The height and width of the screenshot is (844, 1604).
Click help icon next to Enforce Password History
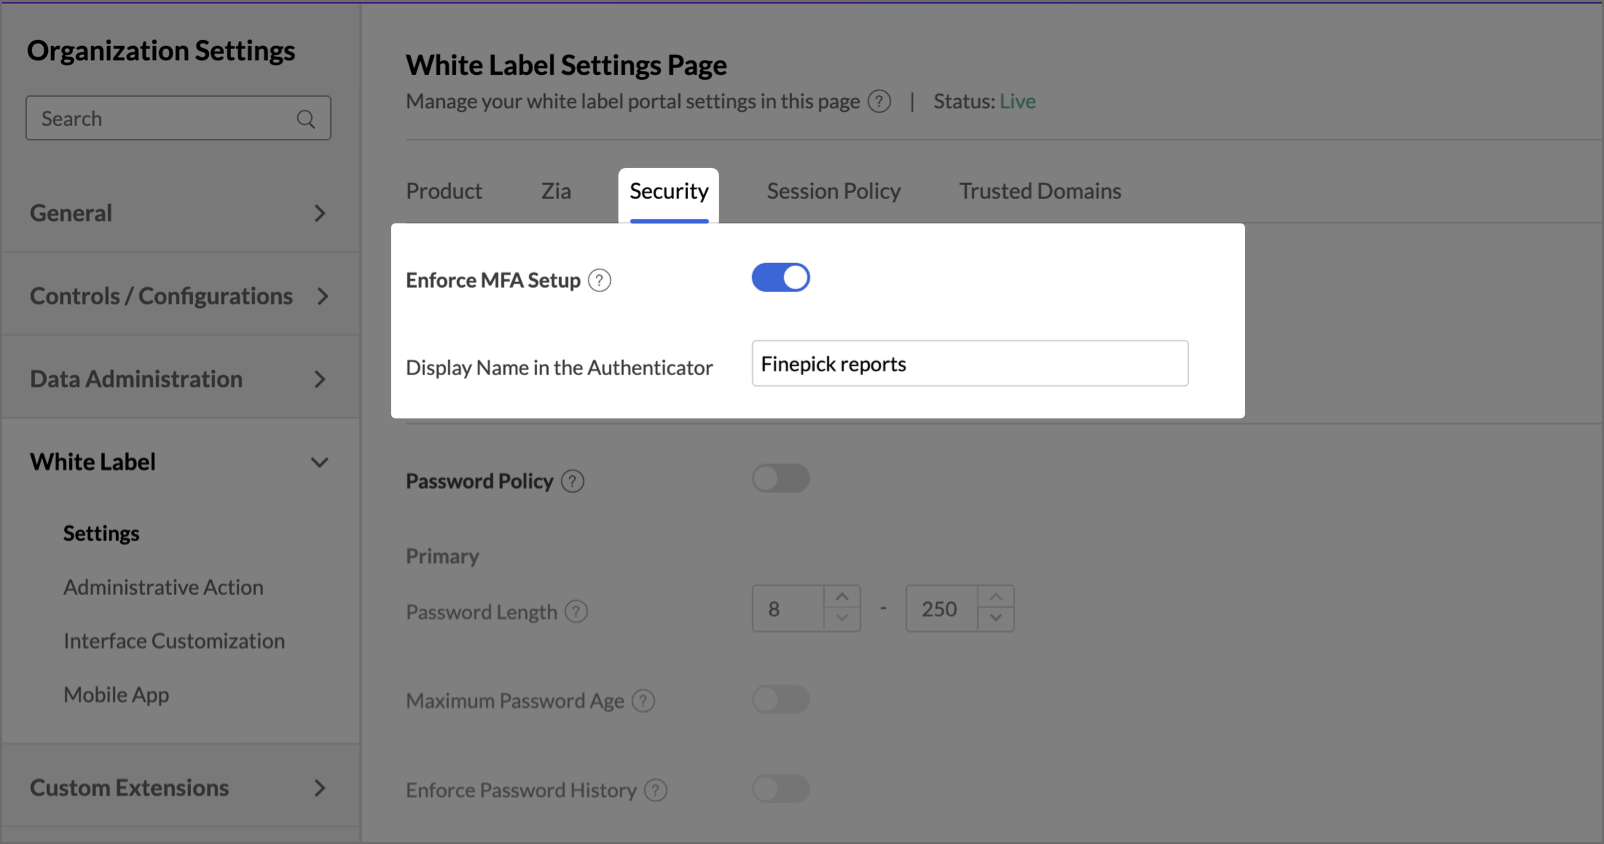coord(655,791)
